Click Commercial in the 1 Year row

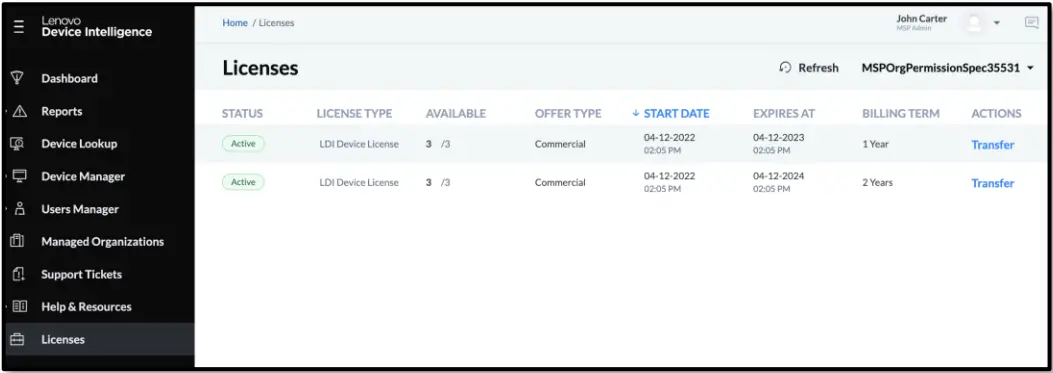tap(560, 144)
